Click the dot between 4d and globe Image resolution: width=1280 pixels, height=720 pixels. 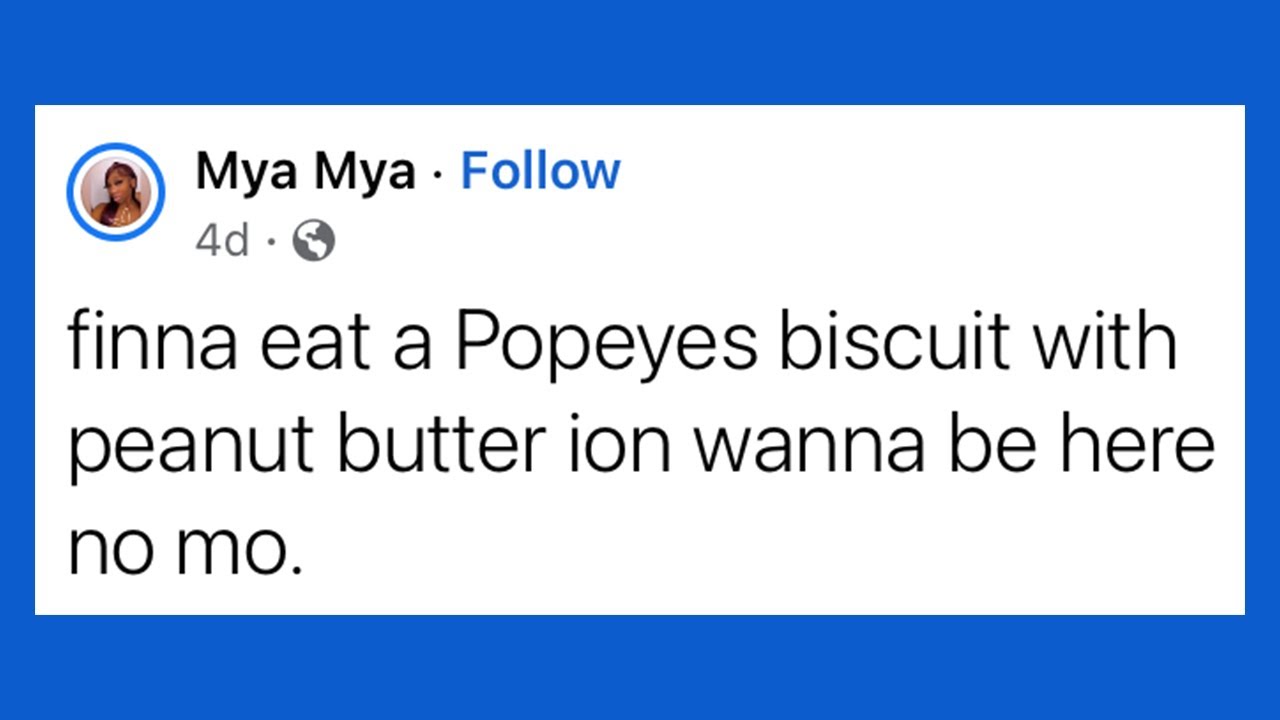point(270,242)
